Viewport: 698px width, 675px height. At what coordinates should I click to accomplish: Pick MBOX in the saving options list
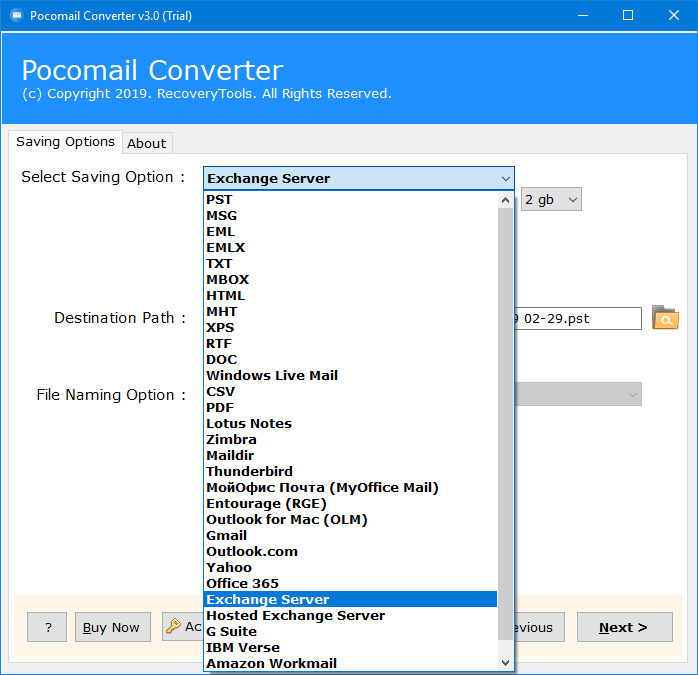point(351,280)
